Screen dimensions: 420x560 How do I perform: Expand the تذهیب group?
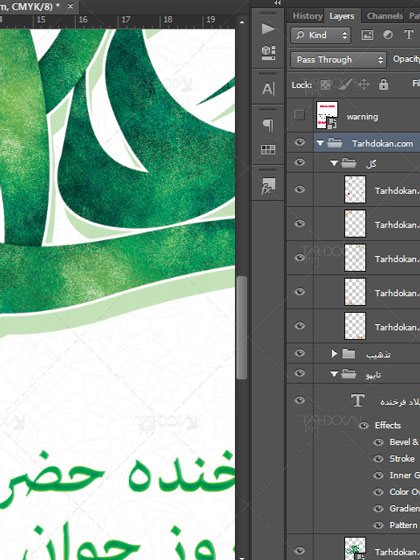pos(334,354)
